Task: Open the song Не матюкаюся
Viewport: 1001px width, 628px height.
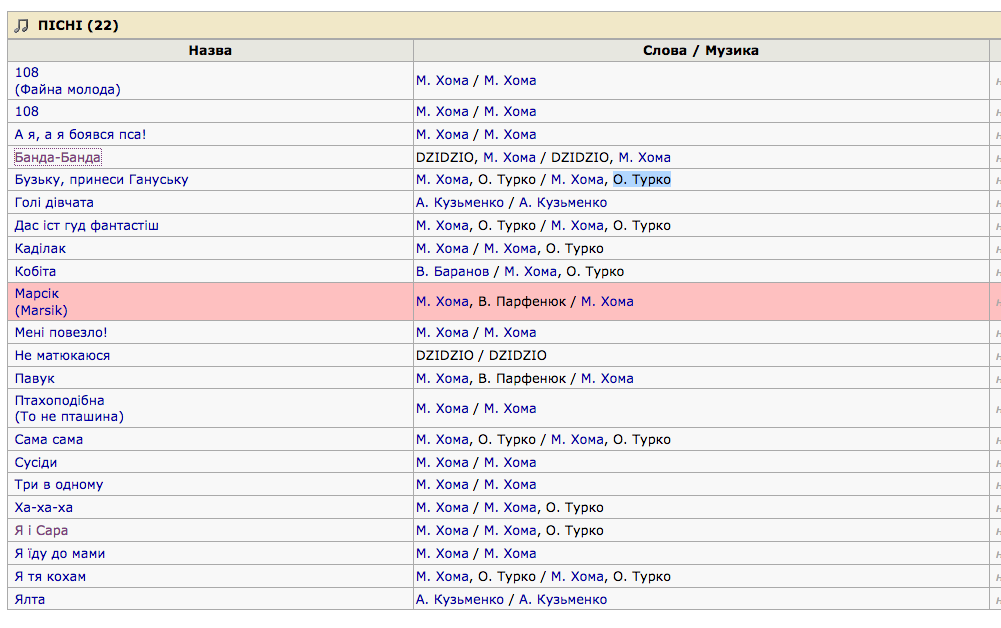Action: 62,356
